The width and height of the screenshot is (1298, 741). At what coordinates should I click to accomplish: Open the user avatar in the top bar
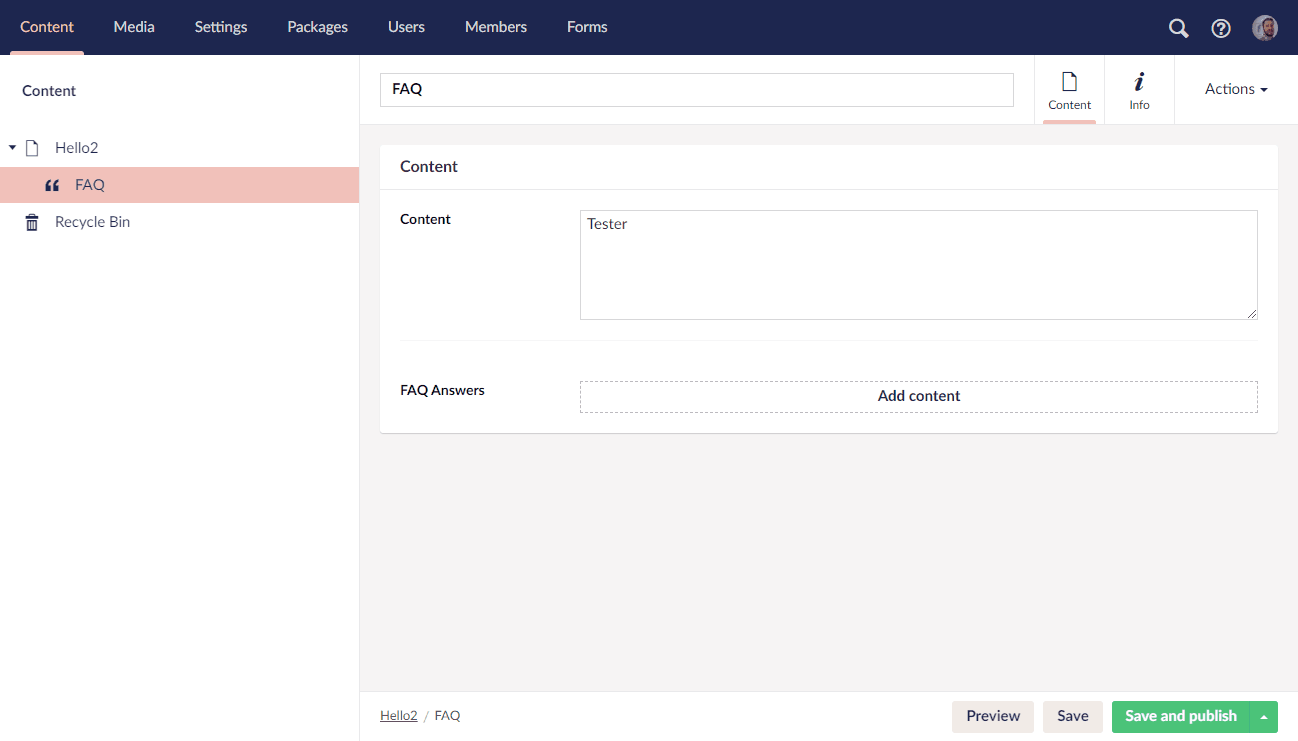pyautogui.click(x=1264, y=27)
